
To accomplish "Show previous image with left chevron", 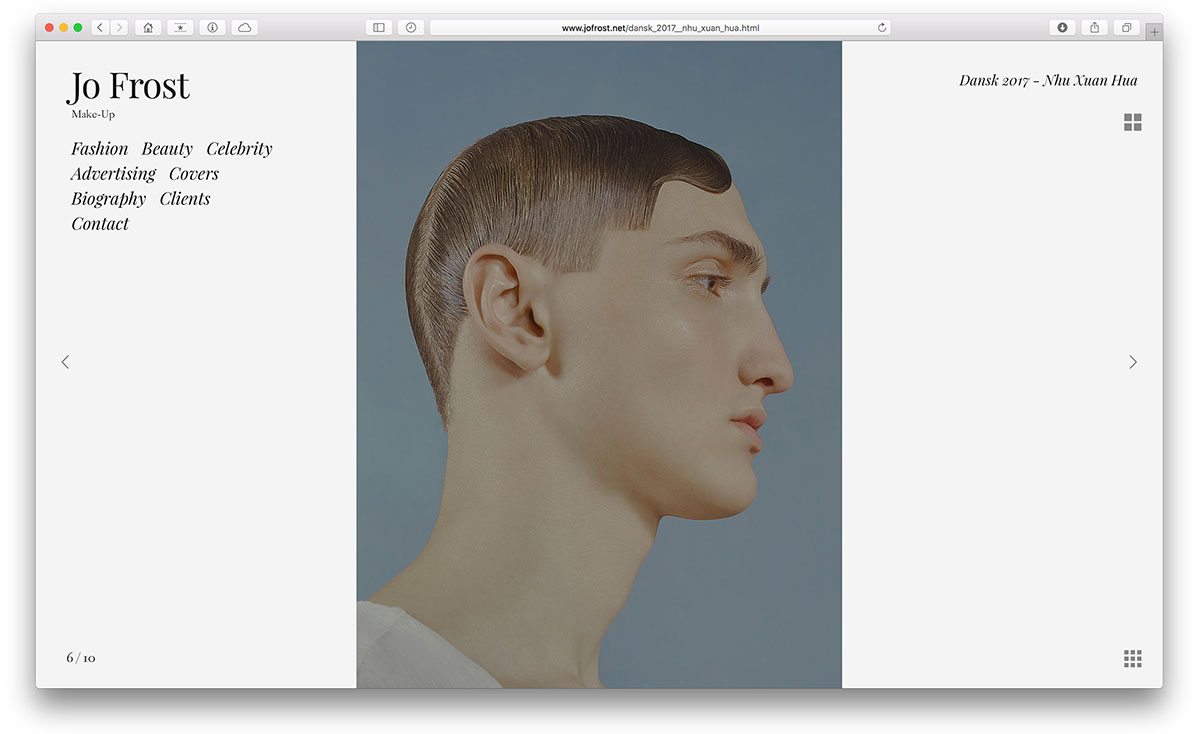I will 66,362.
